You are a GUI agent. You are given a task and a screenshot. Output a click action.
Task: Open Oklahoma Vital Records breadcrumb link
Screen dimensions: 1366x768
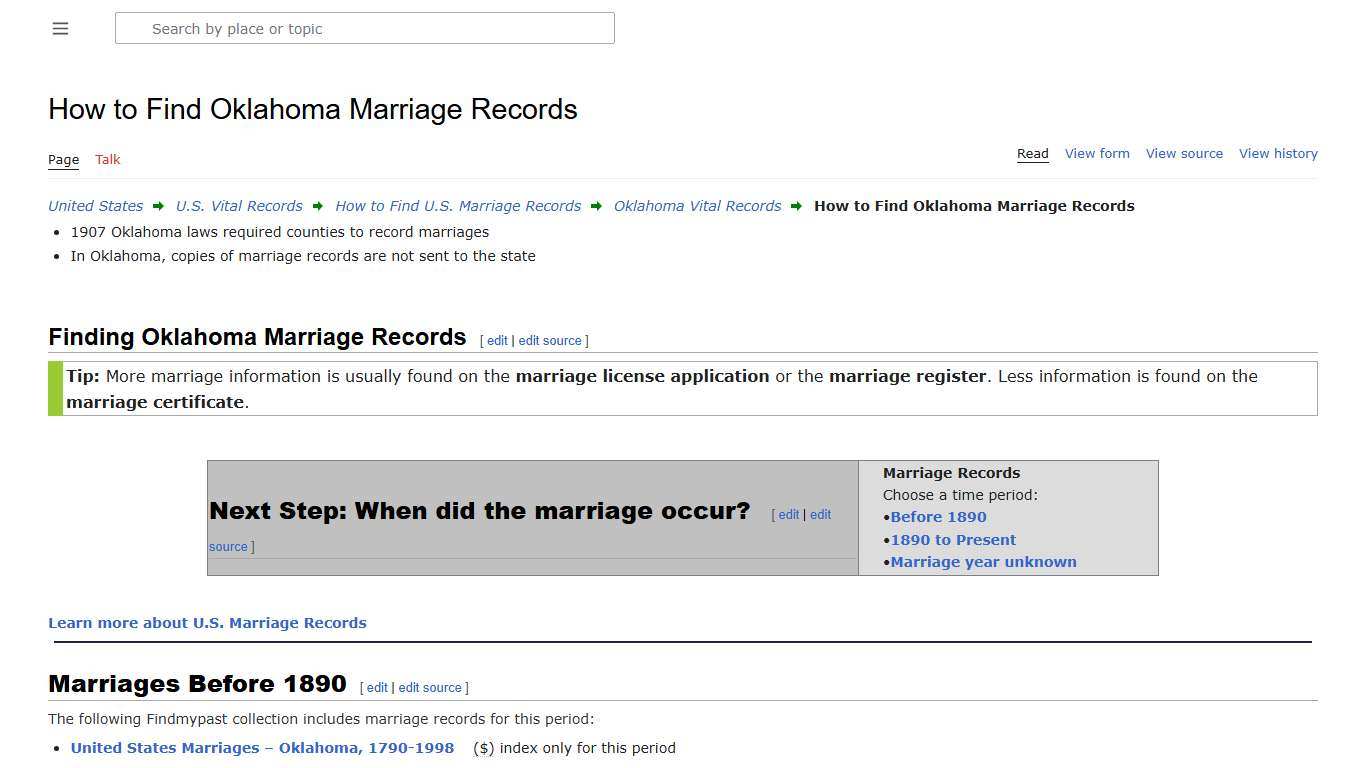(x=697, y=206)
